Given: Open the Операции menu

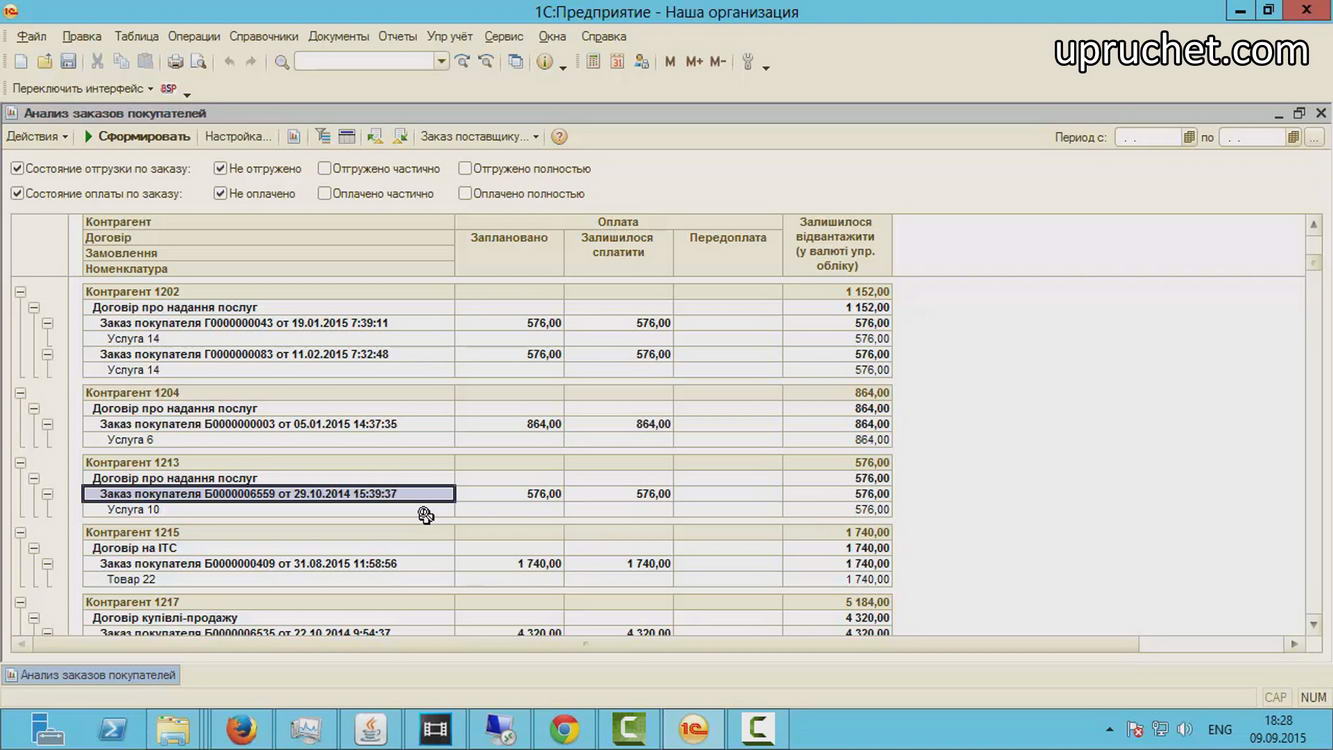Looking at the screenshot, I should pyautogui.click(x=194, y=37).
